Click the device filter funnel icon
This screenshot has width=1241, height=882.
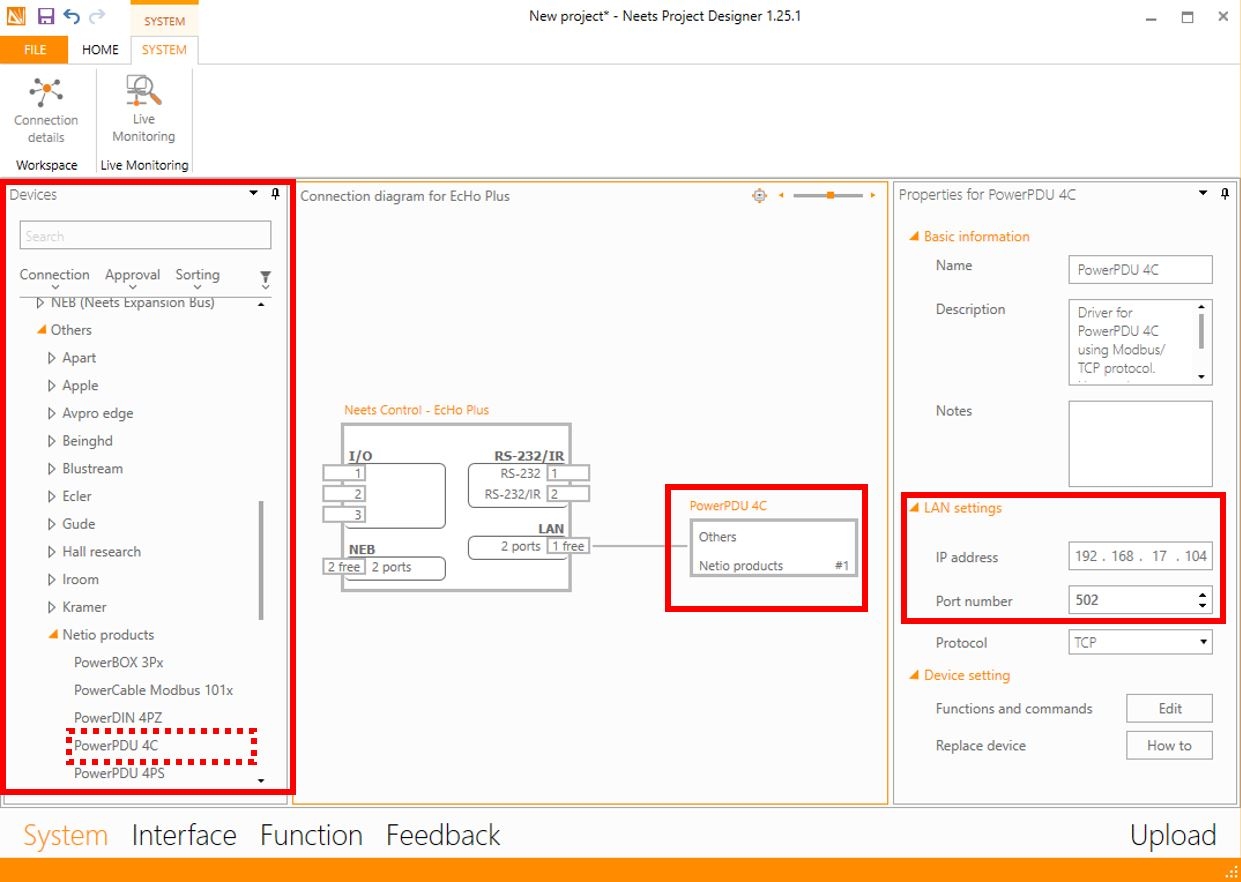click(265, 278)
